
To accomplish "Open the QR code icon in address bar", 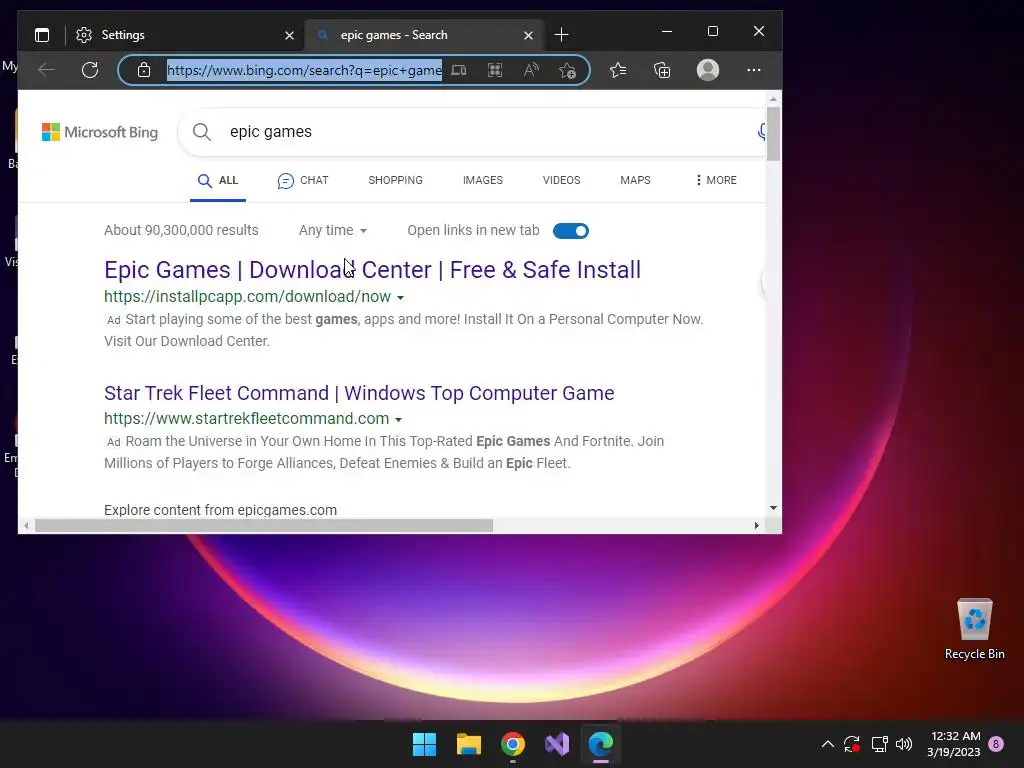I will tap(495, 70).
